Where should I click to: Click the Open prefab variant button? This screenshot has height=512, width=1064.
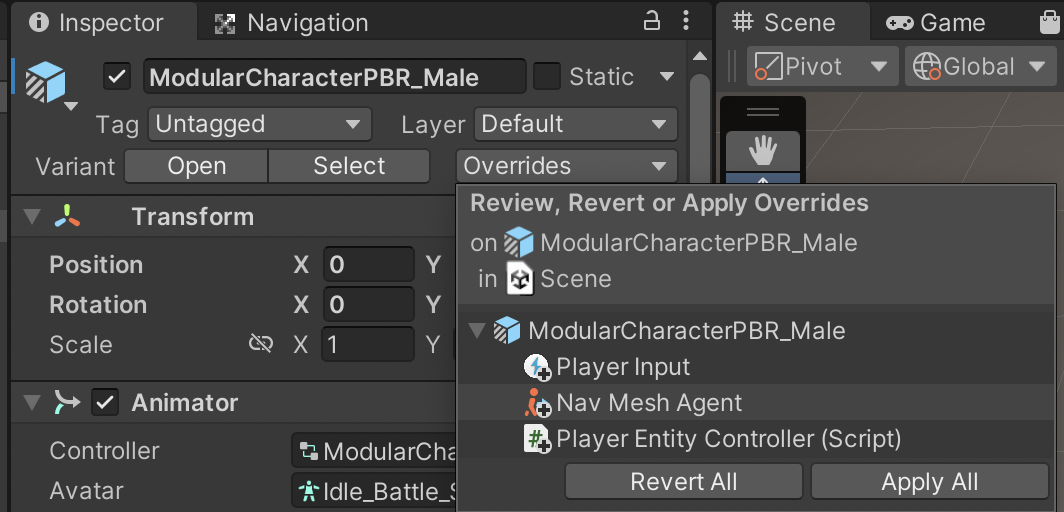pos(197,166)
